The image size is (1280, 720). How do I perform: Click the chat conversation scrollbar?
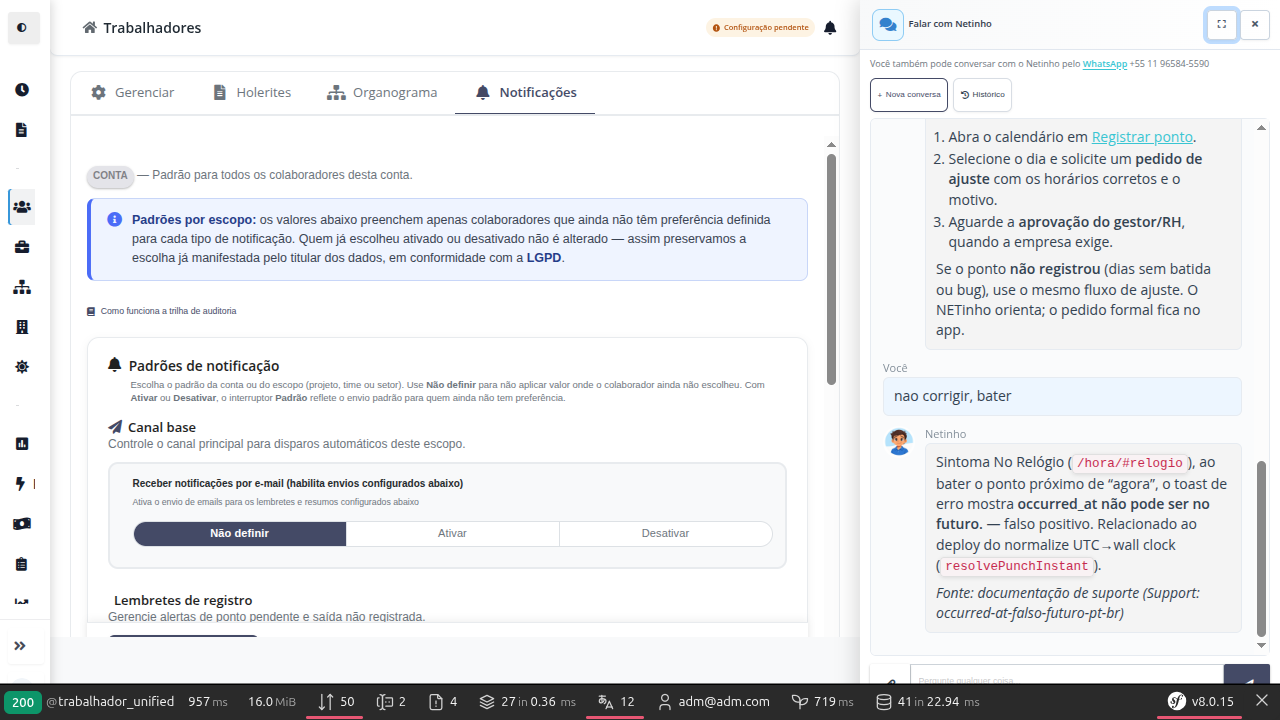coord(1261,547)
